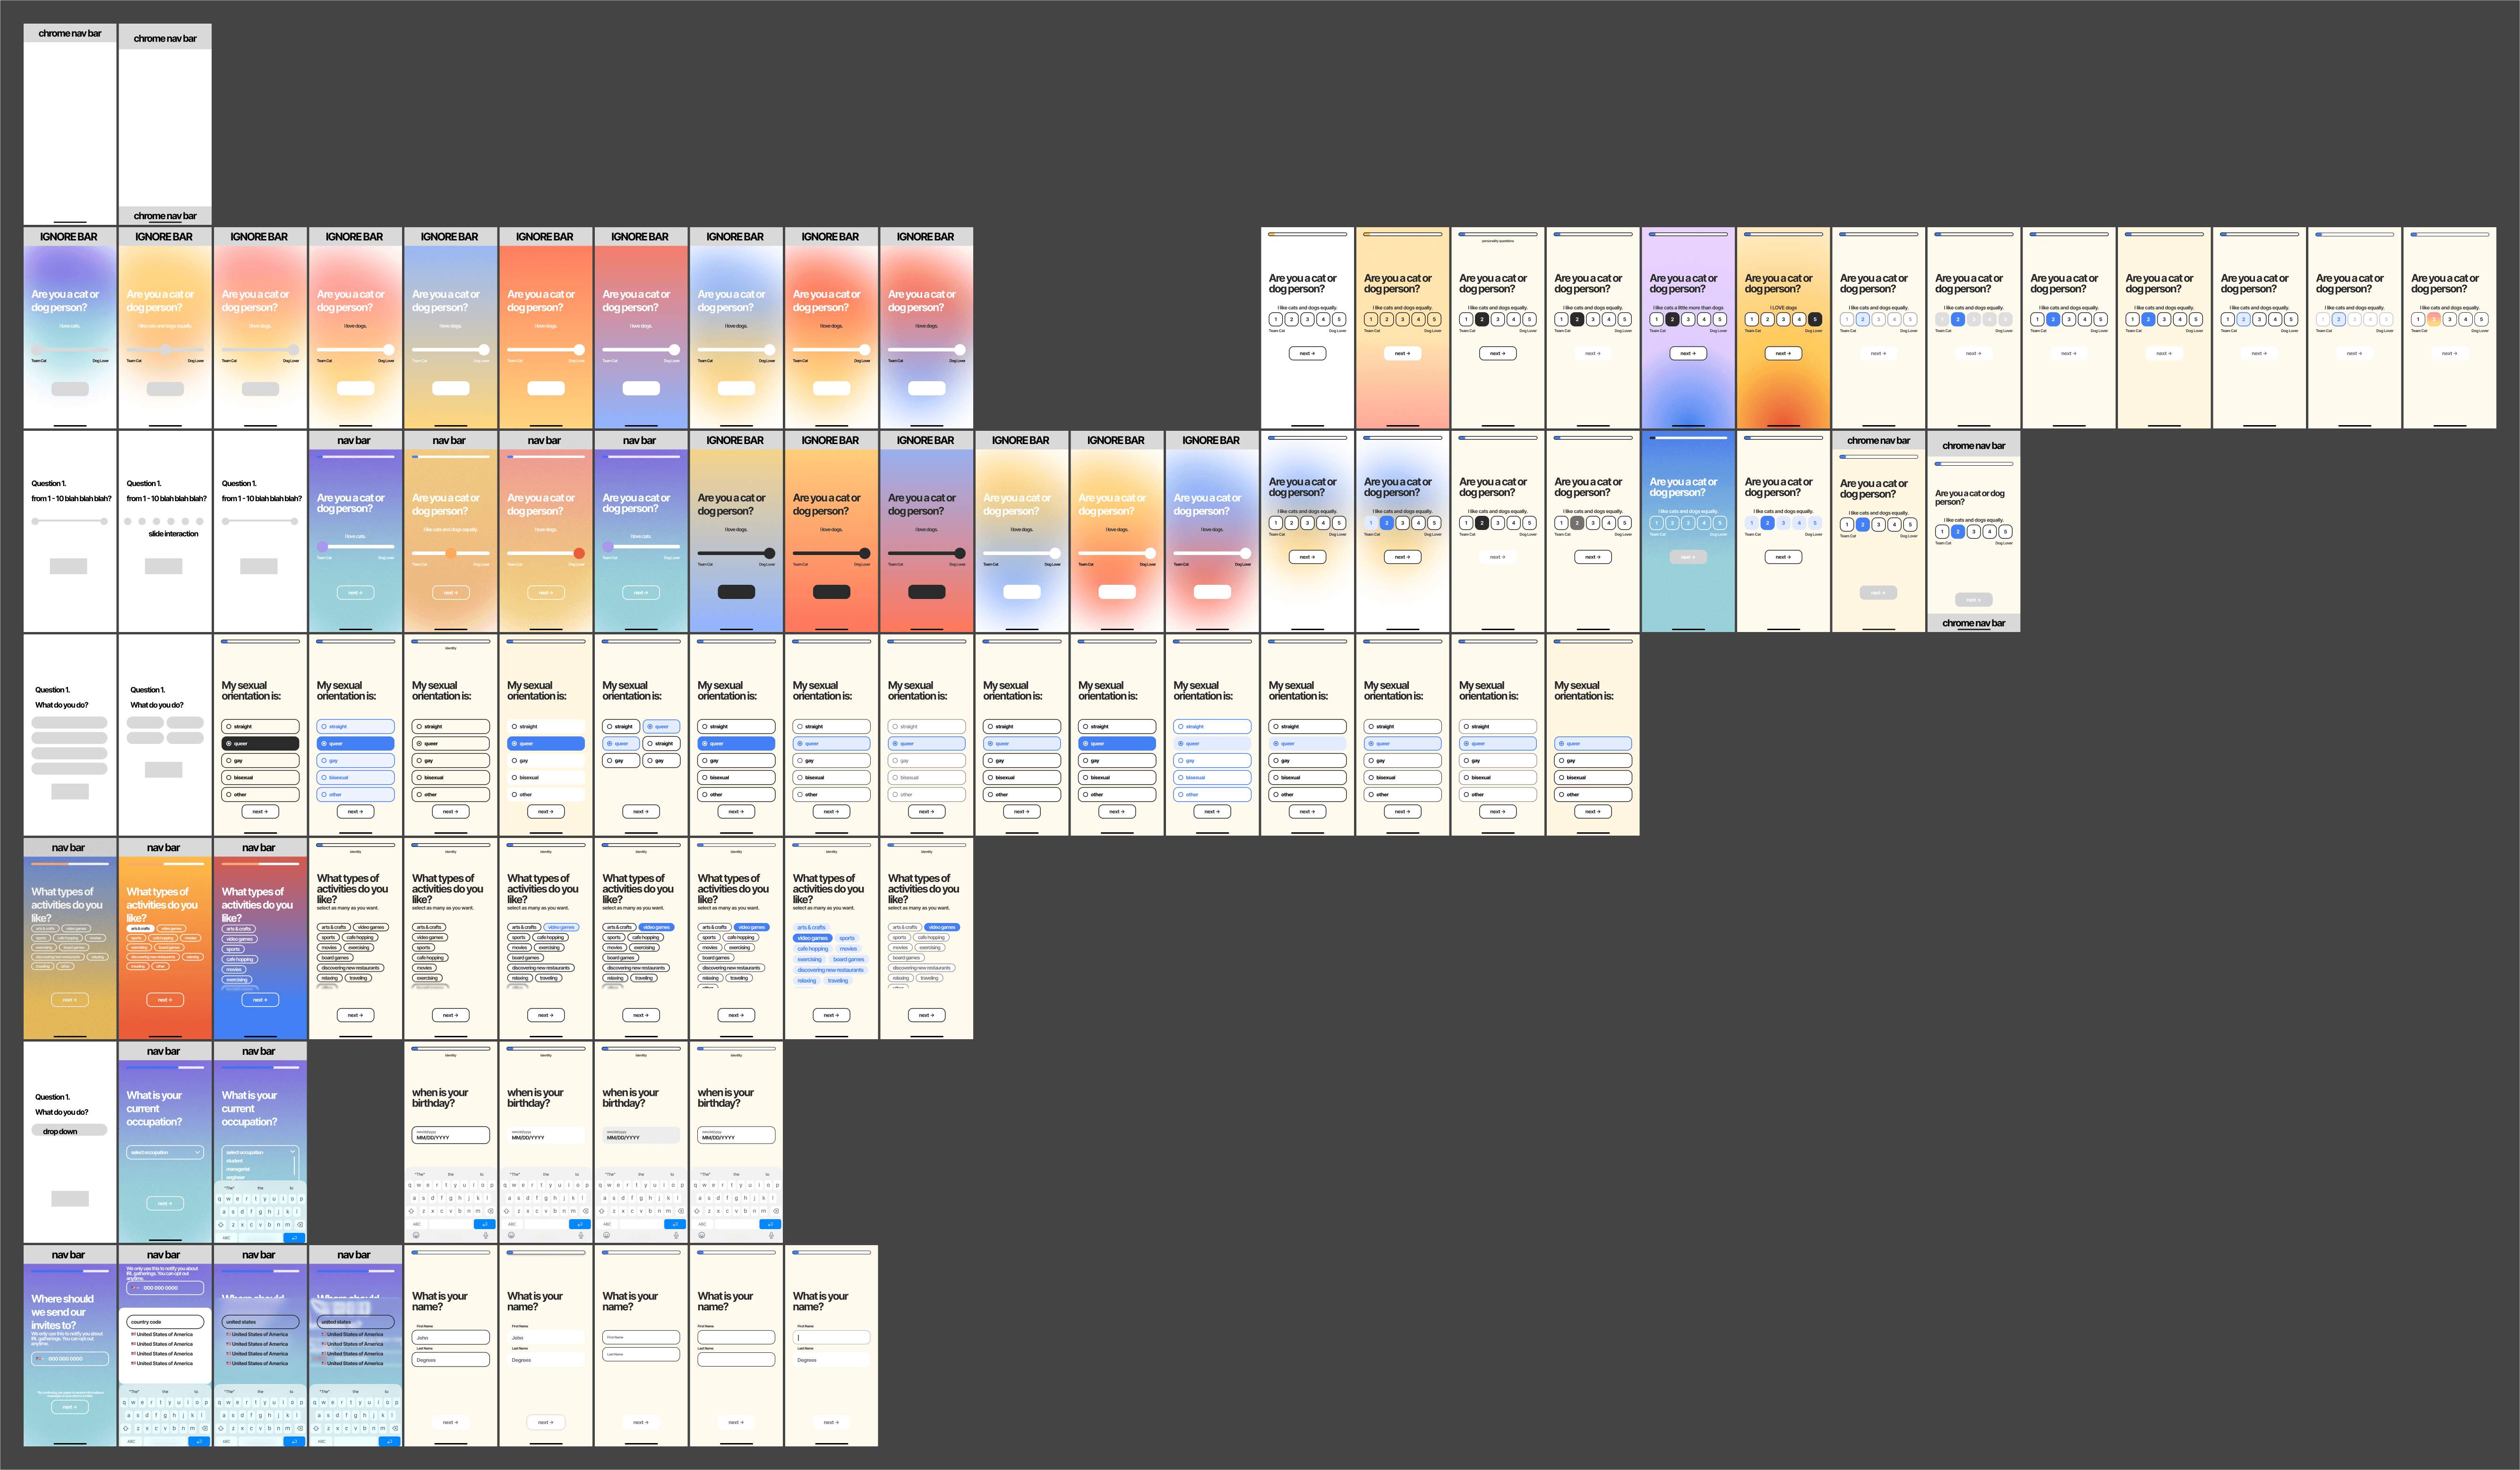Tap backspace key beneath white 'country code' list
The image size is (2520, 1470).
(x=206, y=1427)
